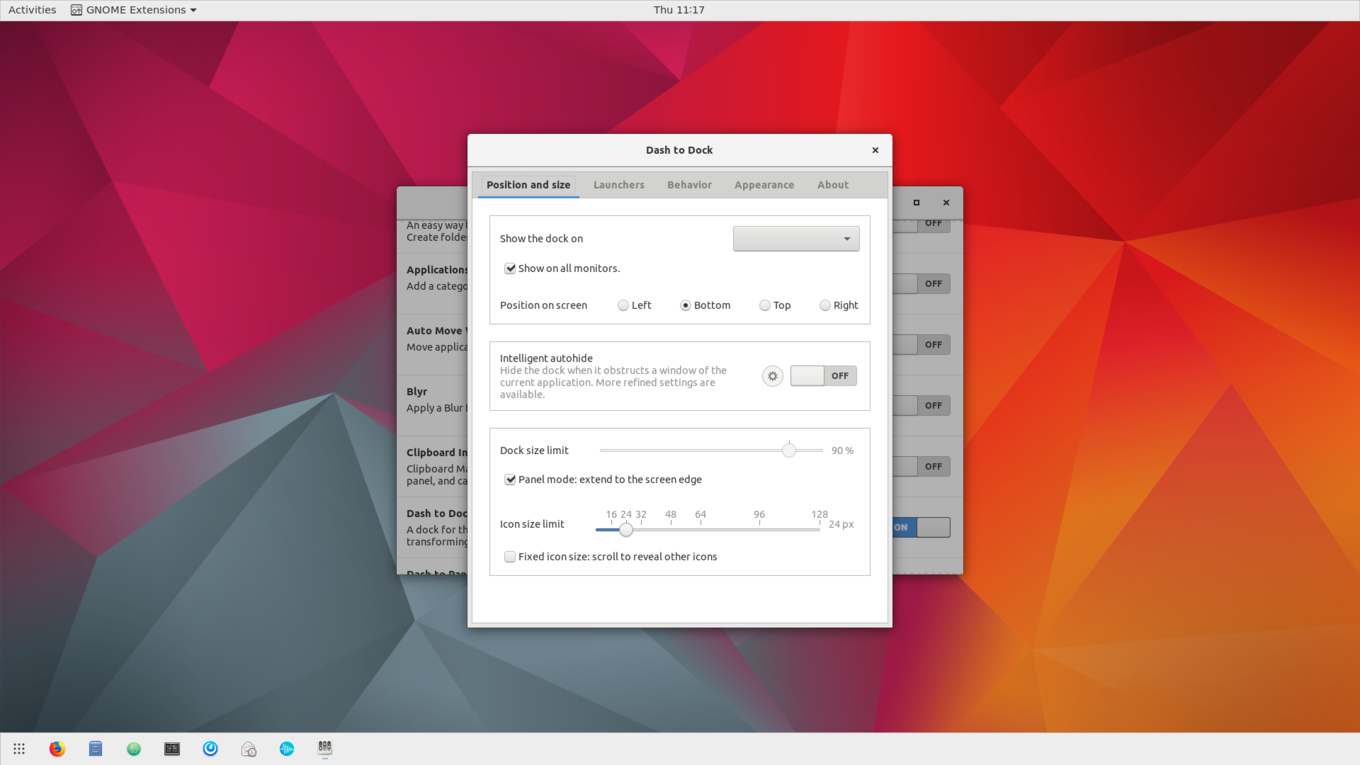The height and width of the screenshot is (765, 1360).
Task: Open the mail envelope with clock icon
Action: (249, 749)
